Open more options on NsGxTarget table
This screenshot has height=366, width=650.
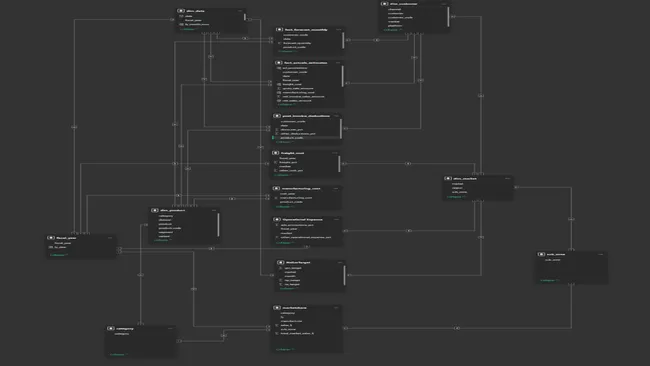point(340,262)
